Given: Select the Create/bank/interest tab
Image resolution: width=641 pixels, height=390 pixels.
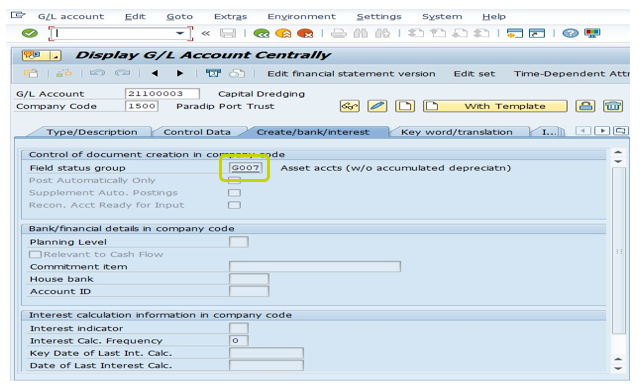Looking at the screenshot, I should point(313,132).
